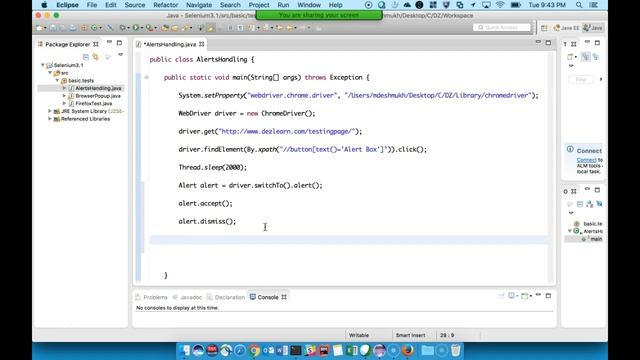This screenshot has height=360, width=640.
Task: Close the AlertsHandling.java editor tab
Action: pos(202,44)
